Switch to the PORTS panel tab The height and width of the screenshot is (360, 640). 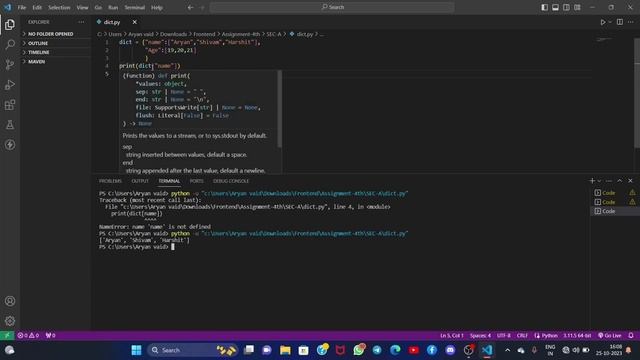[x=196, y=181]
